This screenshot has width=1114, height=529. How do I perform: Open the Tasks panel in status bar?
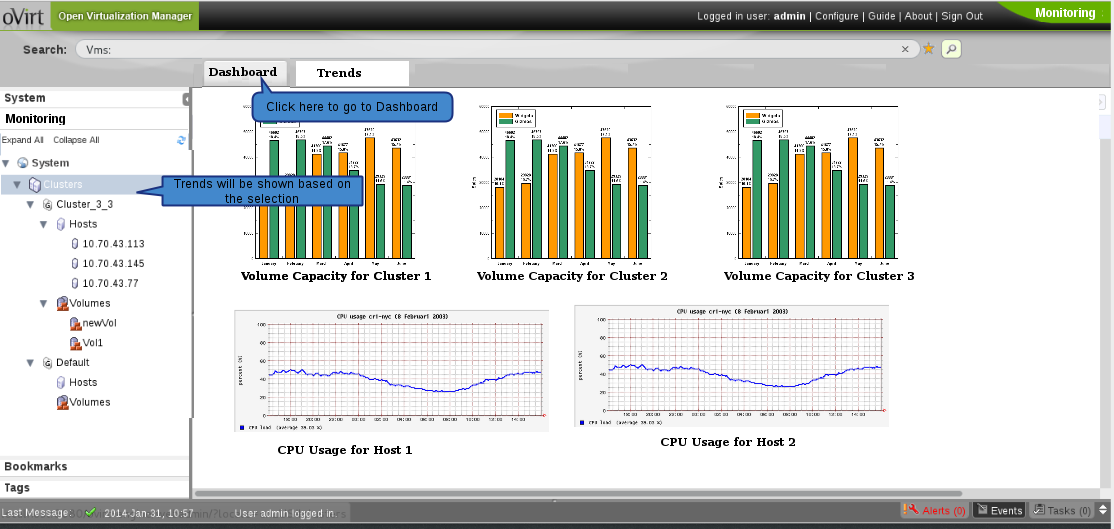[x=1070, y=510]
